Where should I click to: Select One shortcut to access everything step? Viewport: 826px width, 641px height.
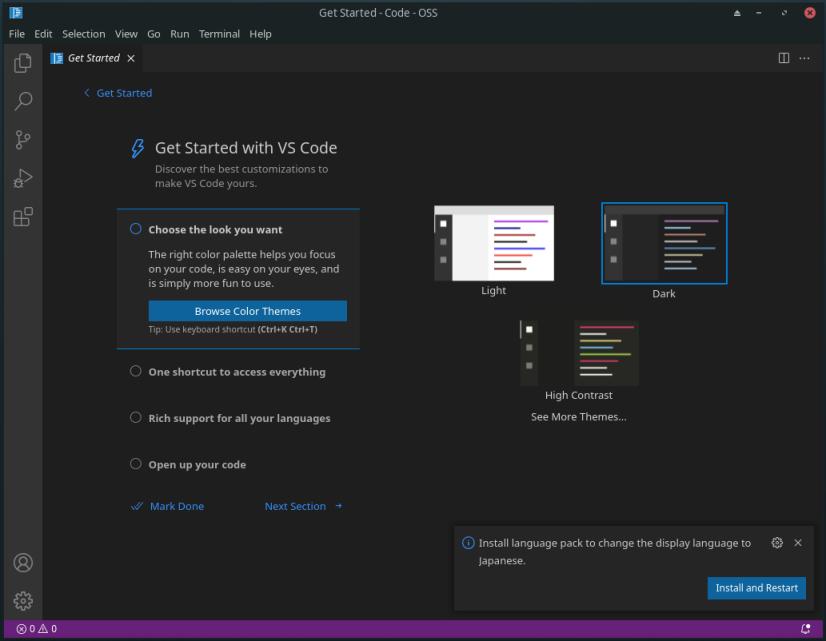237,372
